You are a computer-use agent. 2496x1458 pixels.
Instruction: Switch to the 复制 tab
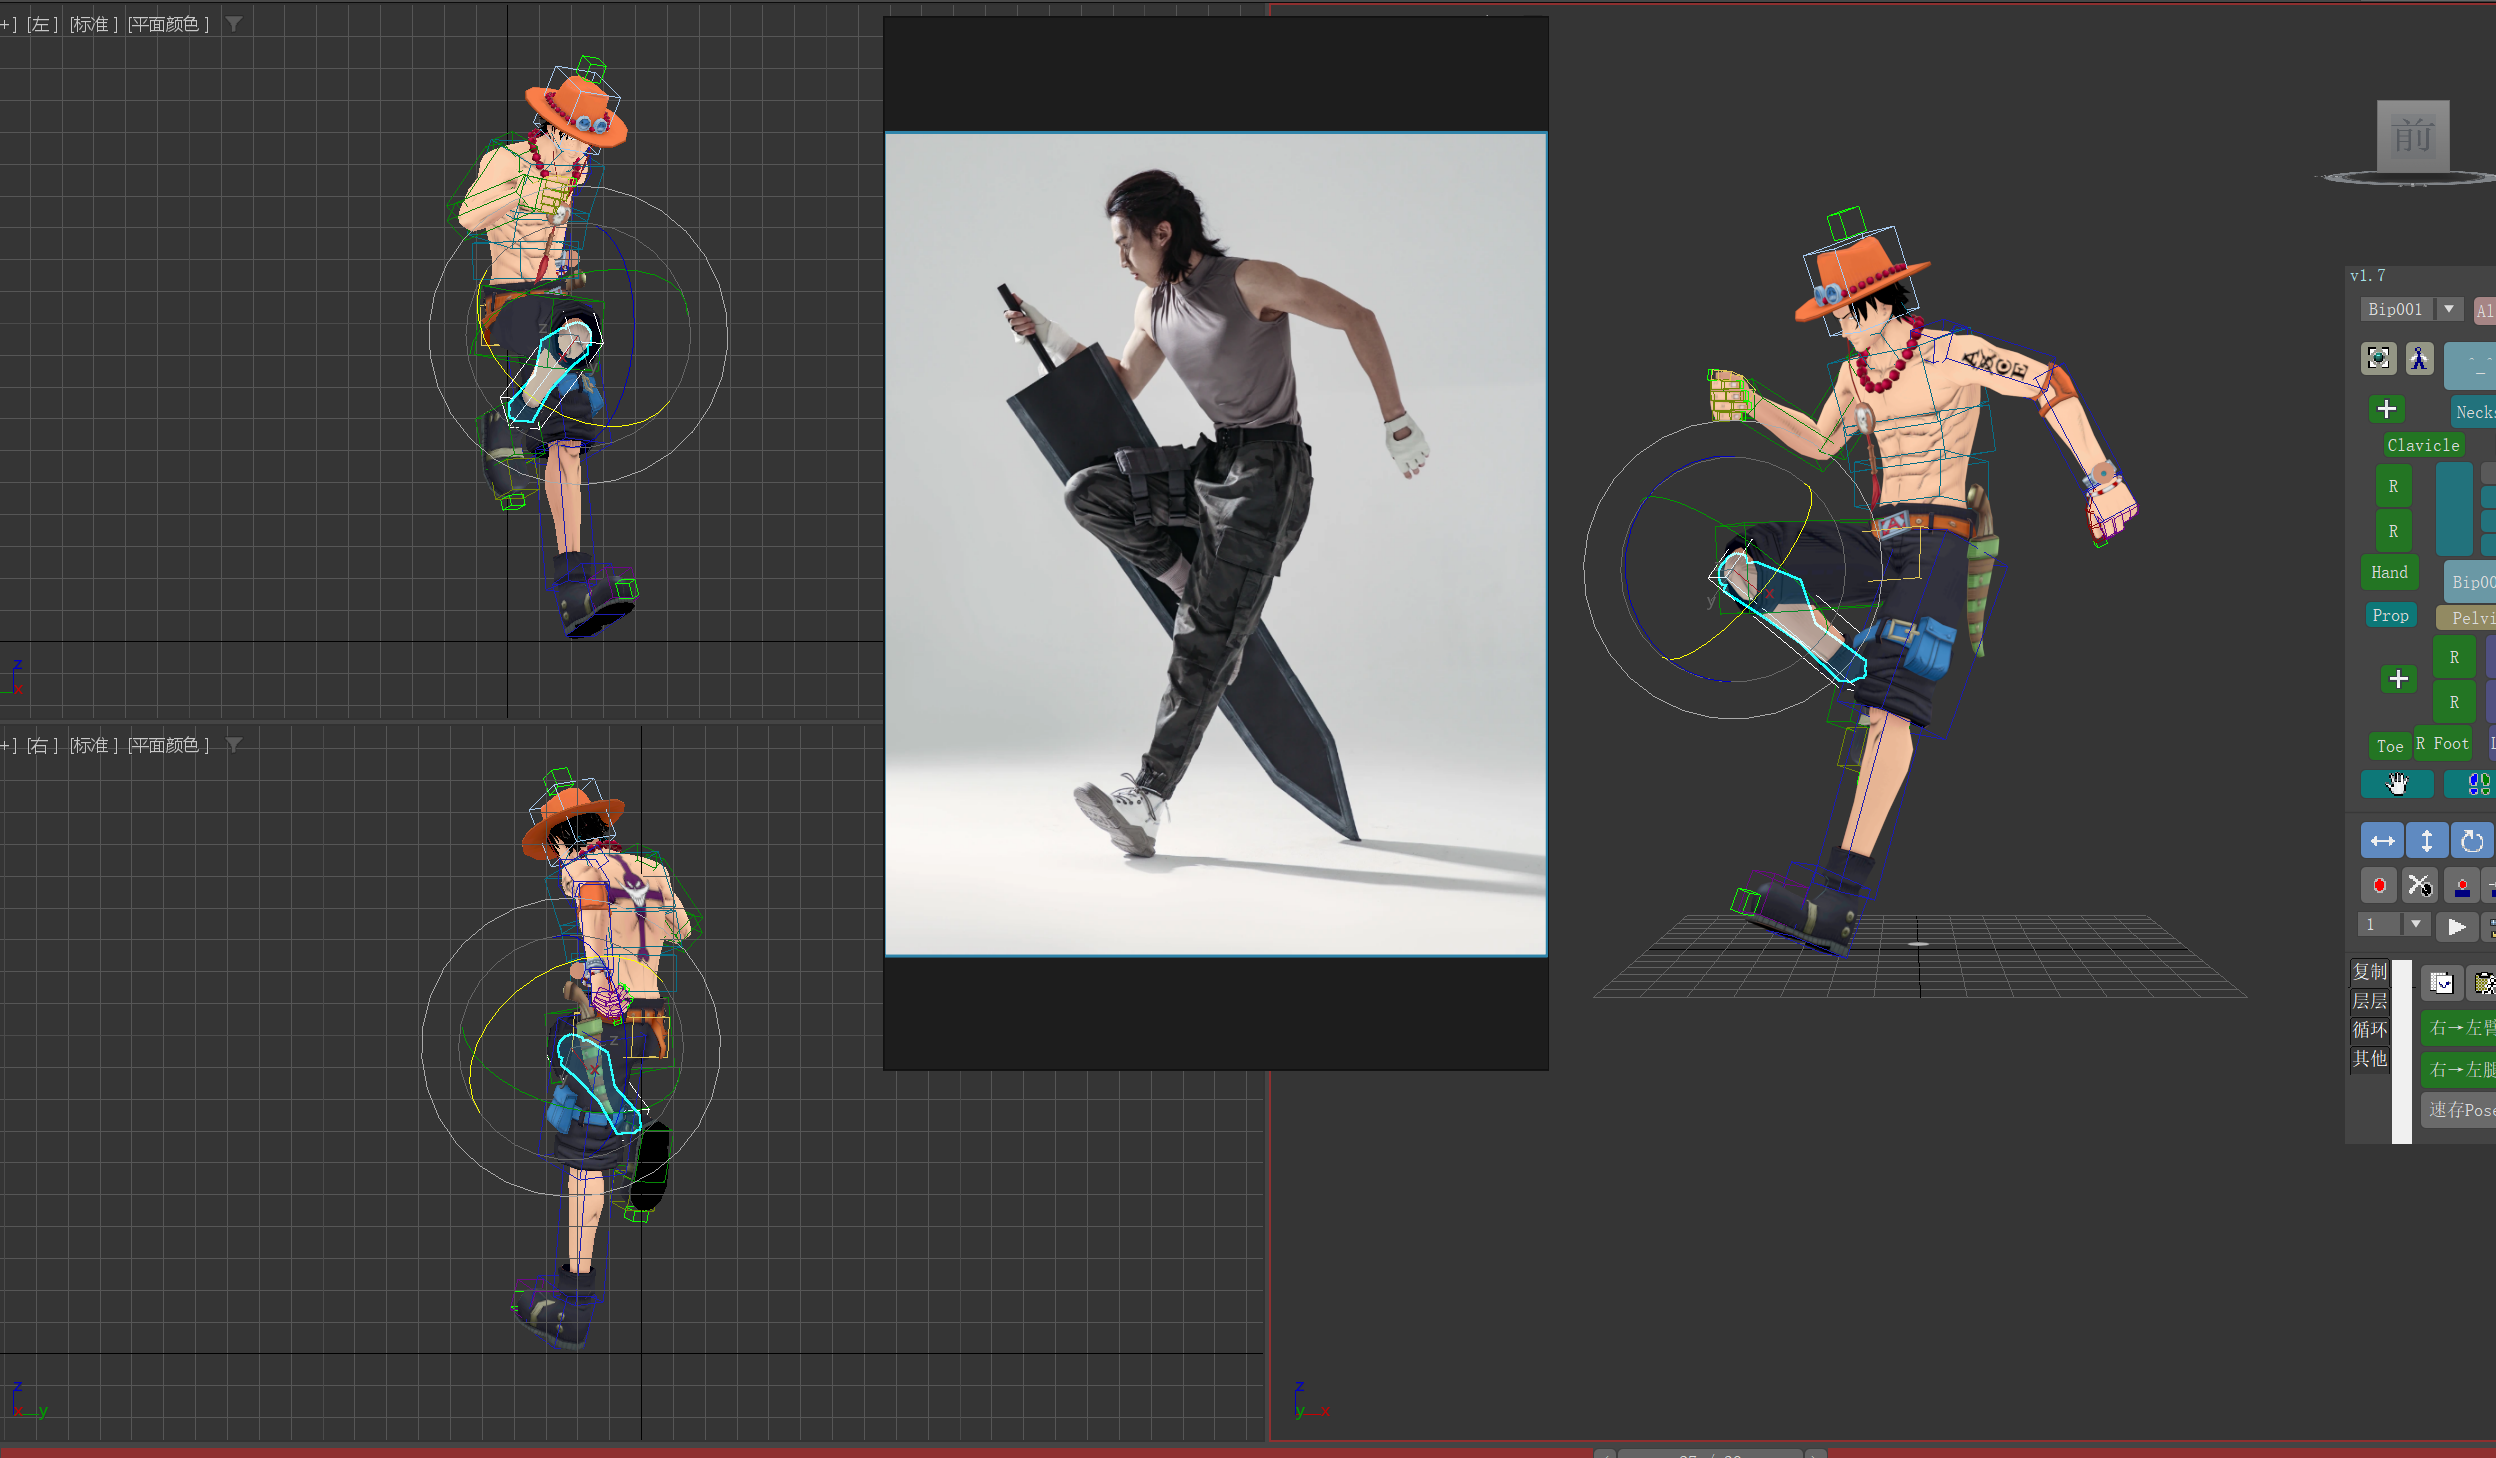click(x=2369, y=971)
